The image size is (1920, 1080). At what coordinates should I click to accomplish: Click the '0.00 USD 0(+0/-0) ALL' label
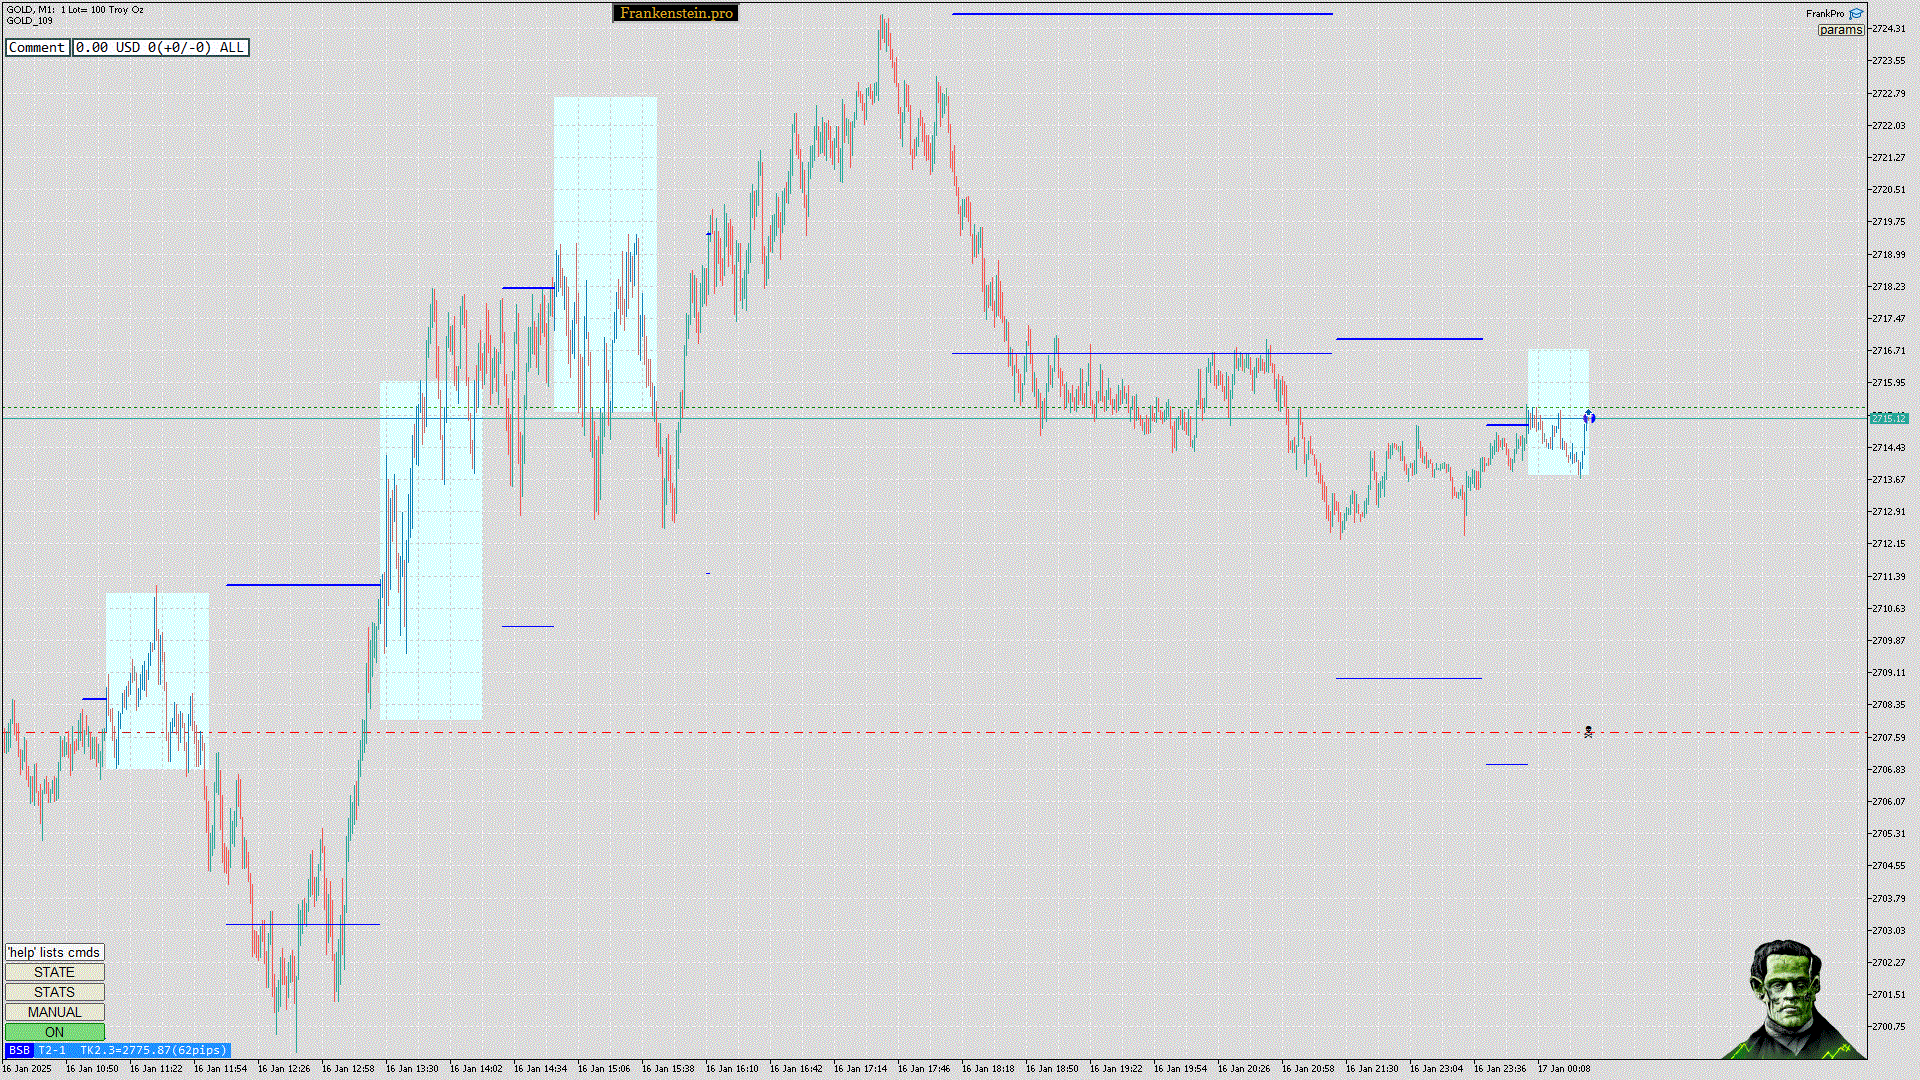click(161, 47)
